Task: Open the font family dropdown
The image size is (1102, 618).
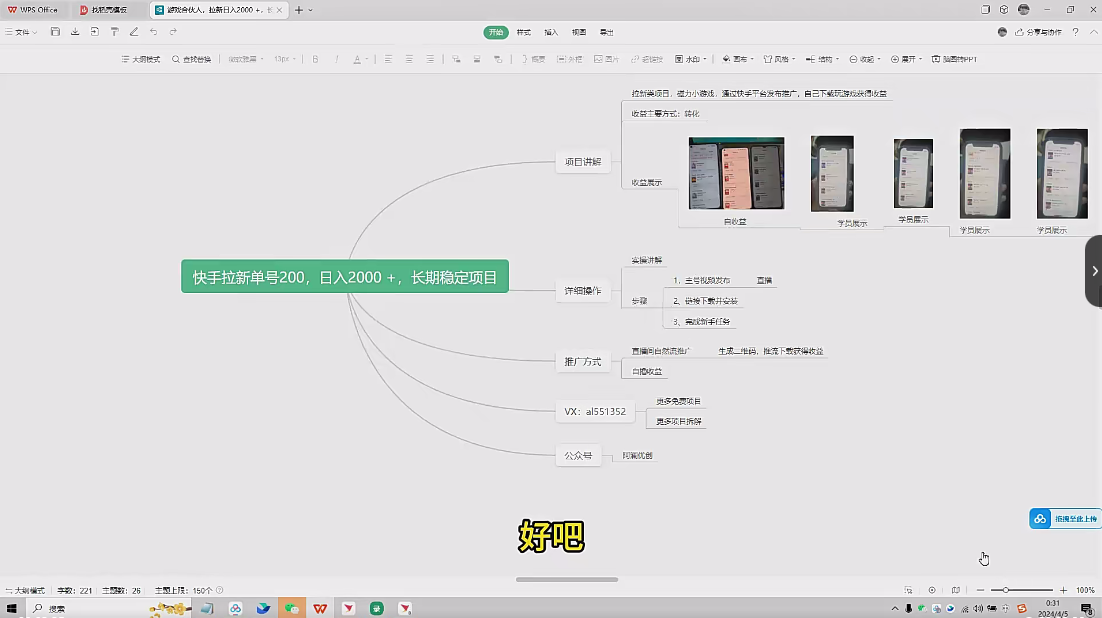Action: click(245, 59)
